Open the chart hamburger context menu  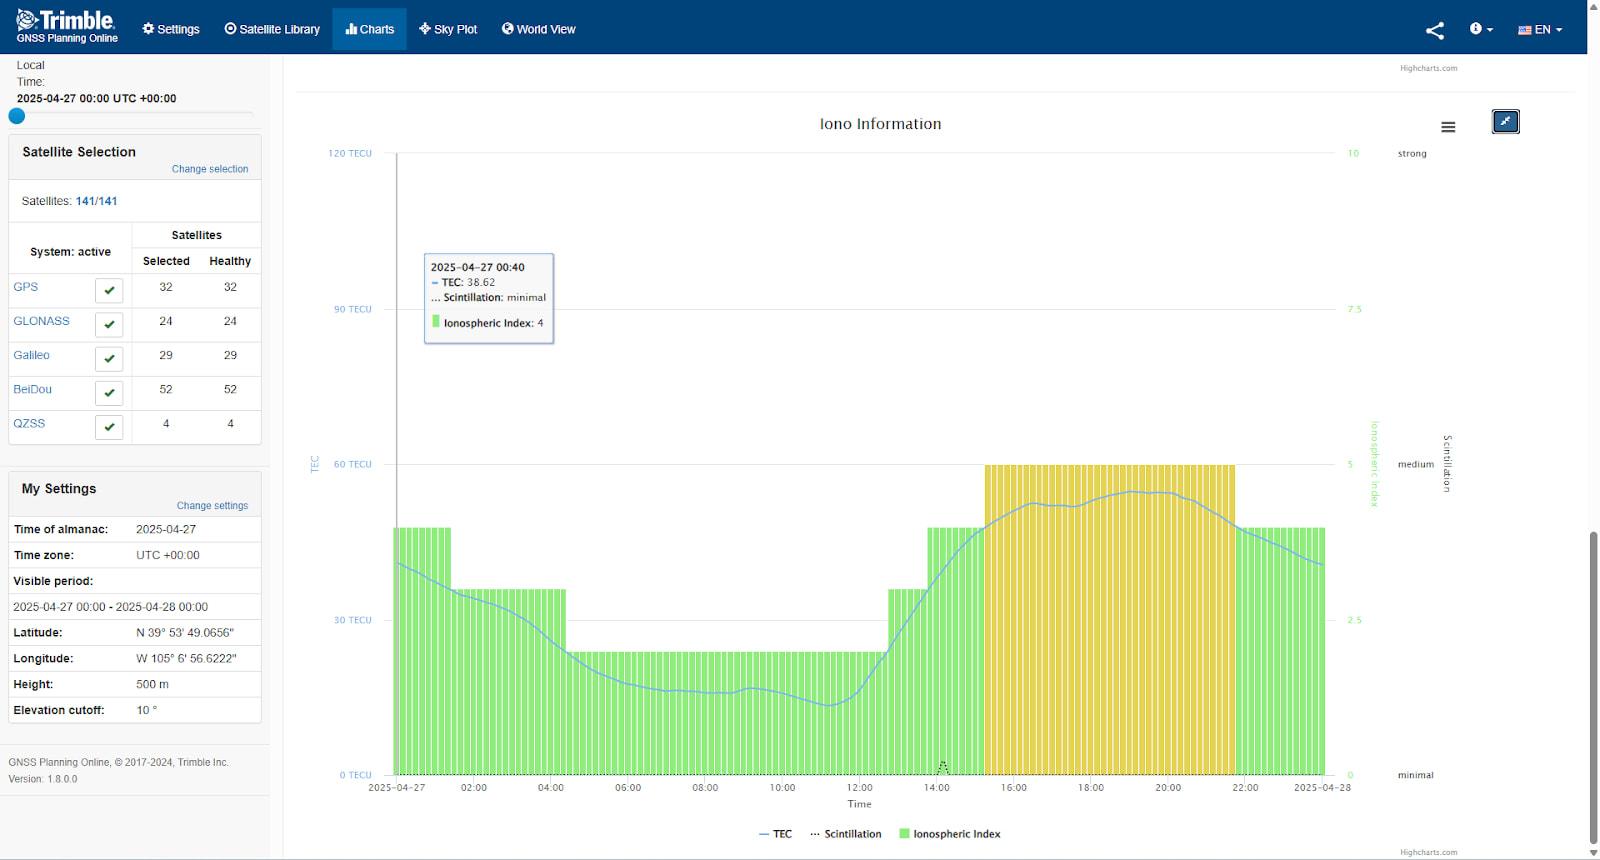coord(1447,127)
